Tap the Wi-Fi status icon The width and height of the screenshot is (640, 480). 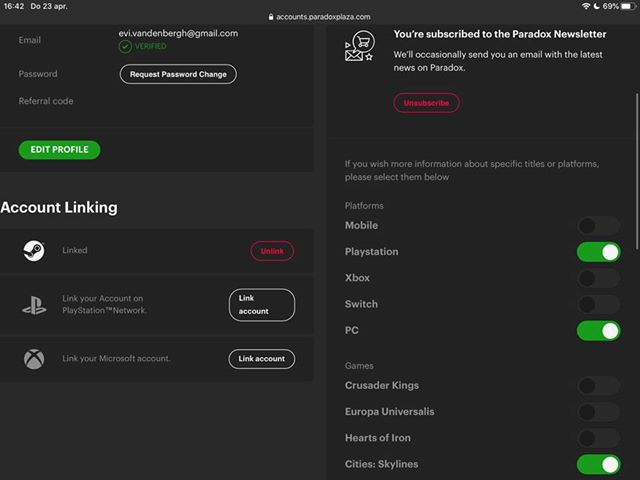coord(586,6)
